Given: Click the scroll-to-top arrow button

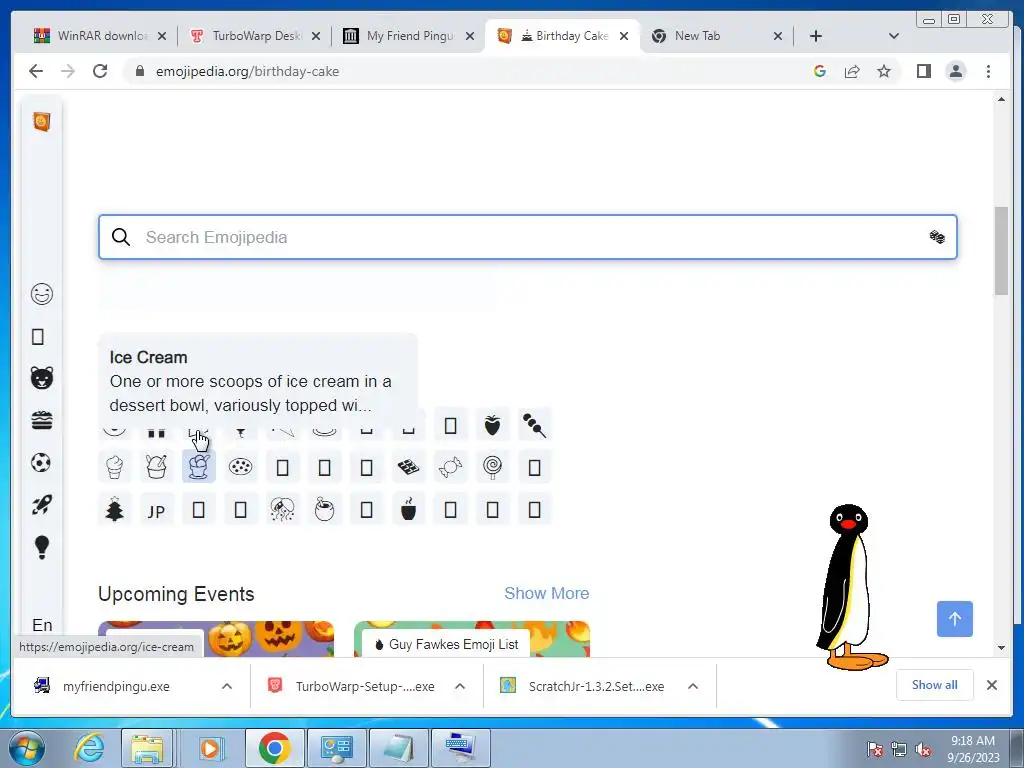Looking at the screenshot, I should (955, 618).
